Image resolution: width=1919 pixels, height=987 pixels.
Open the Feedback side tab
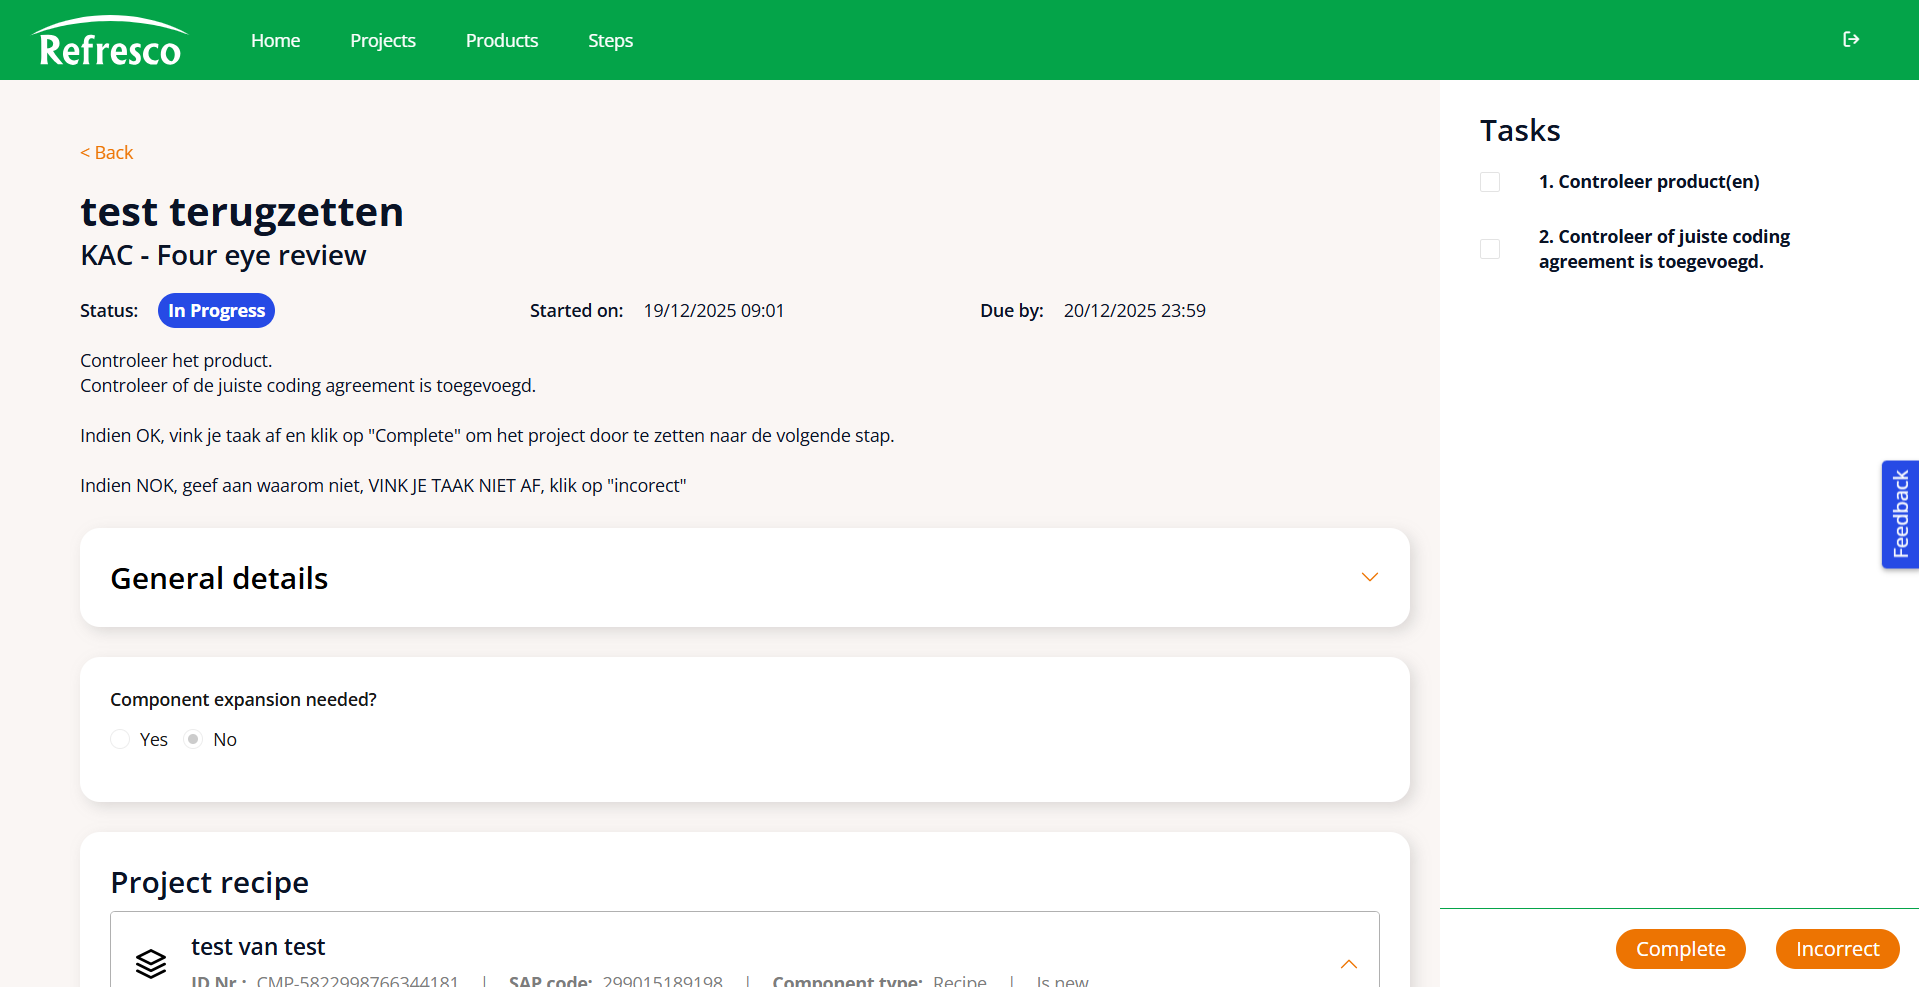[x=1900, y=514]
